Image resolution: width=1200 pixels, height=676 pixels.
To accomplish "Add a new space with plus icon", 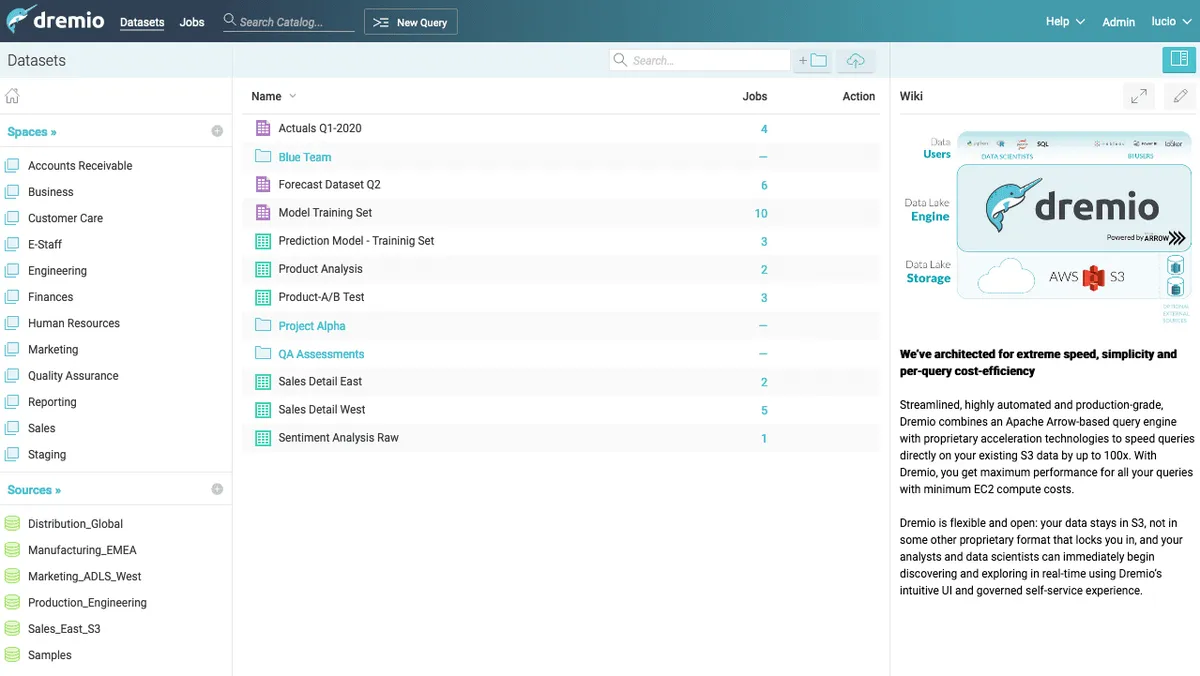I will tap(217, 131).
